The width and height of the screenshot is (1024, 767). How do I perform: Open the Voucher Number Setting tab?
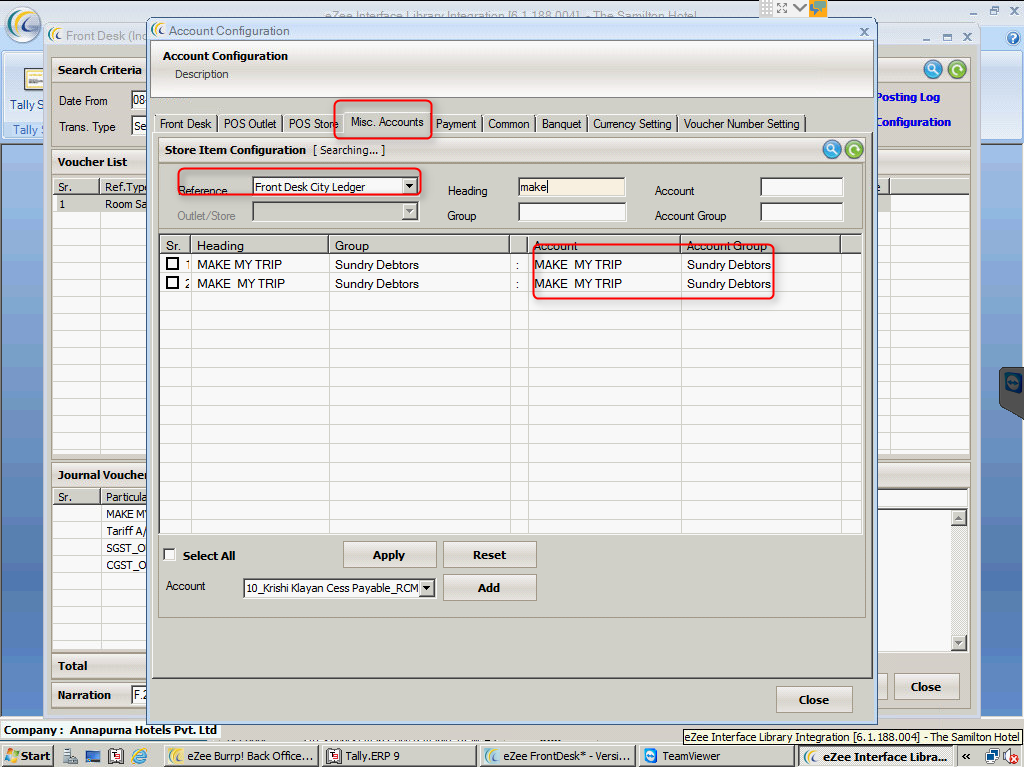point(741,123)
